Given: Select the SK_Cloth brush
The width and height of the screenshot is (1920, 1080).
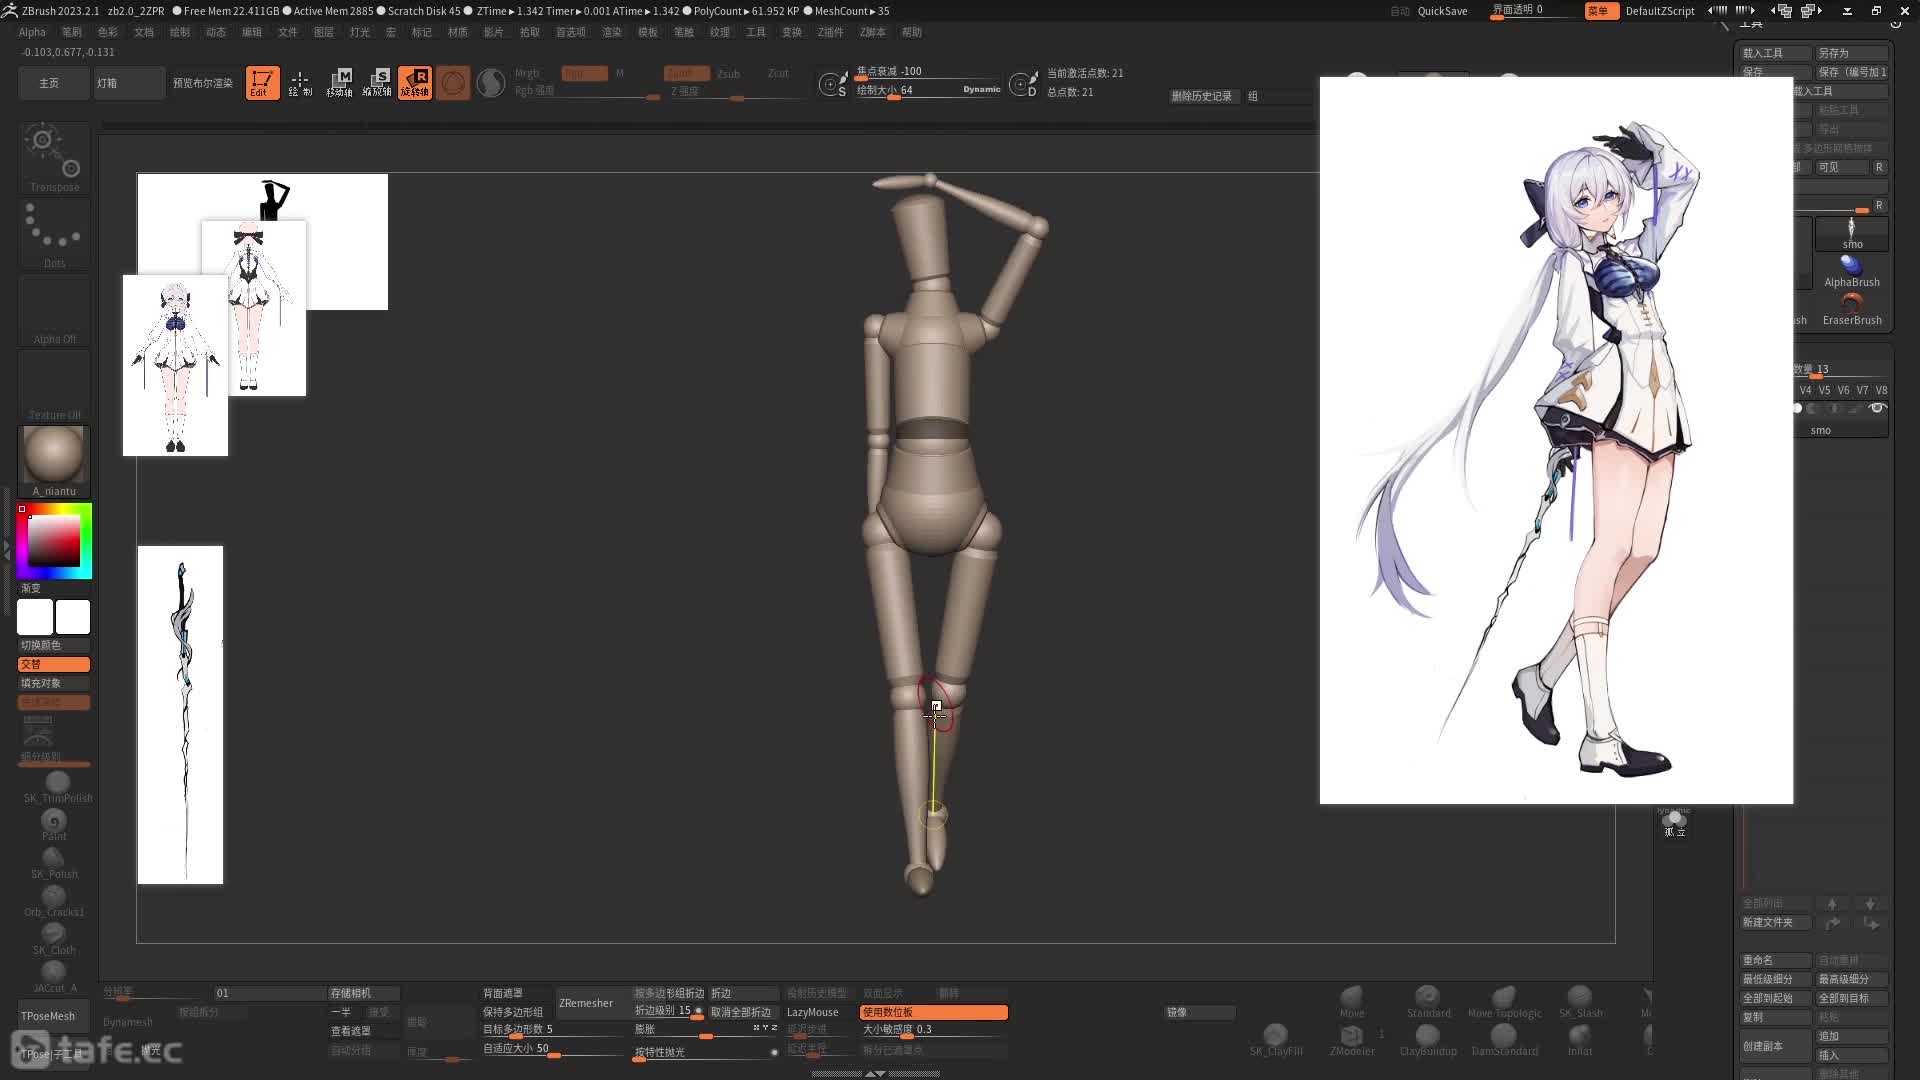Looking at the screenshot, I should [x=54, y=940].
